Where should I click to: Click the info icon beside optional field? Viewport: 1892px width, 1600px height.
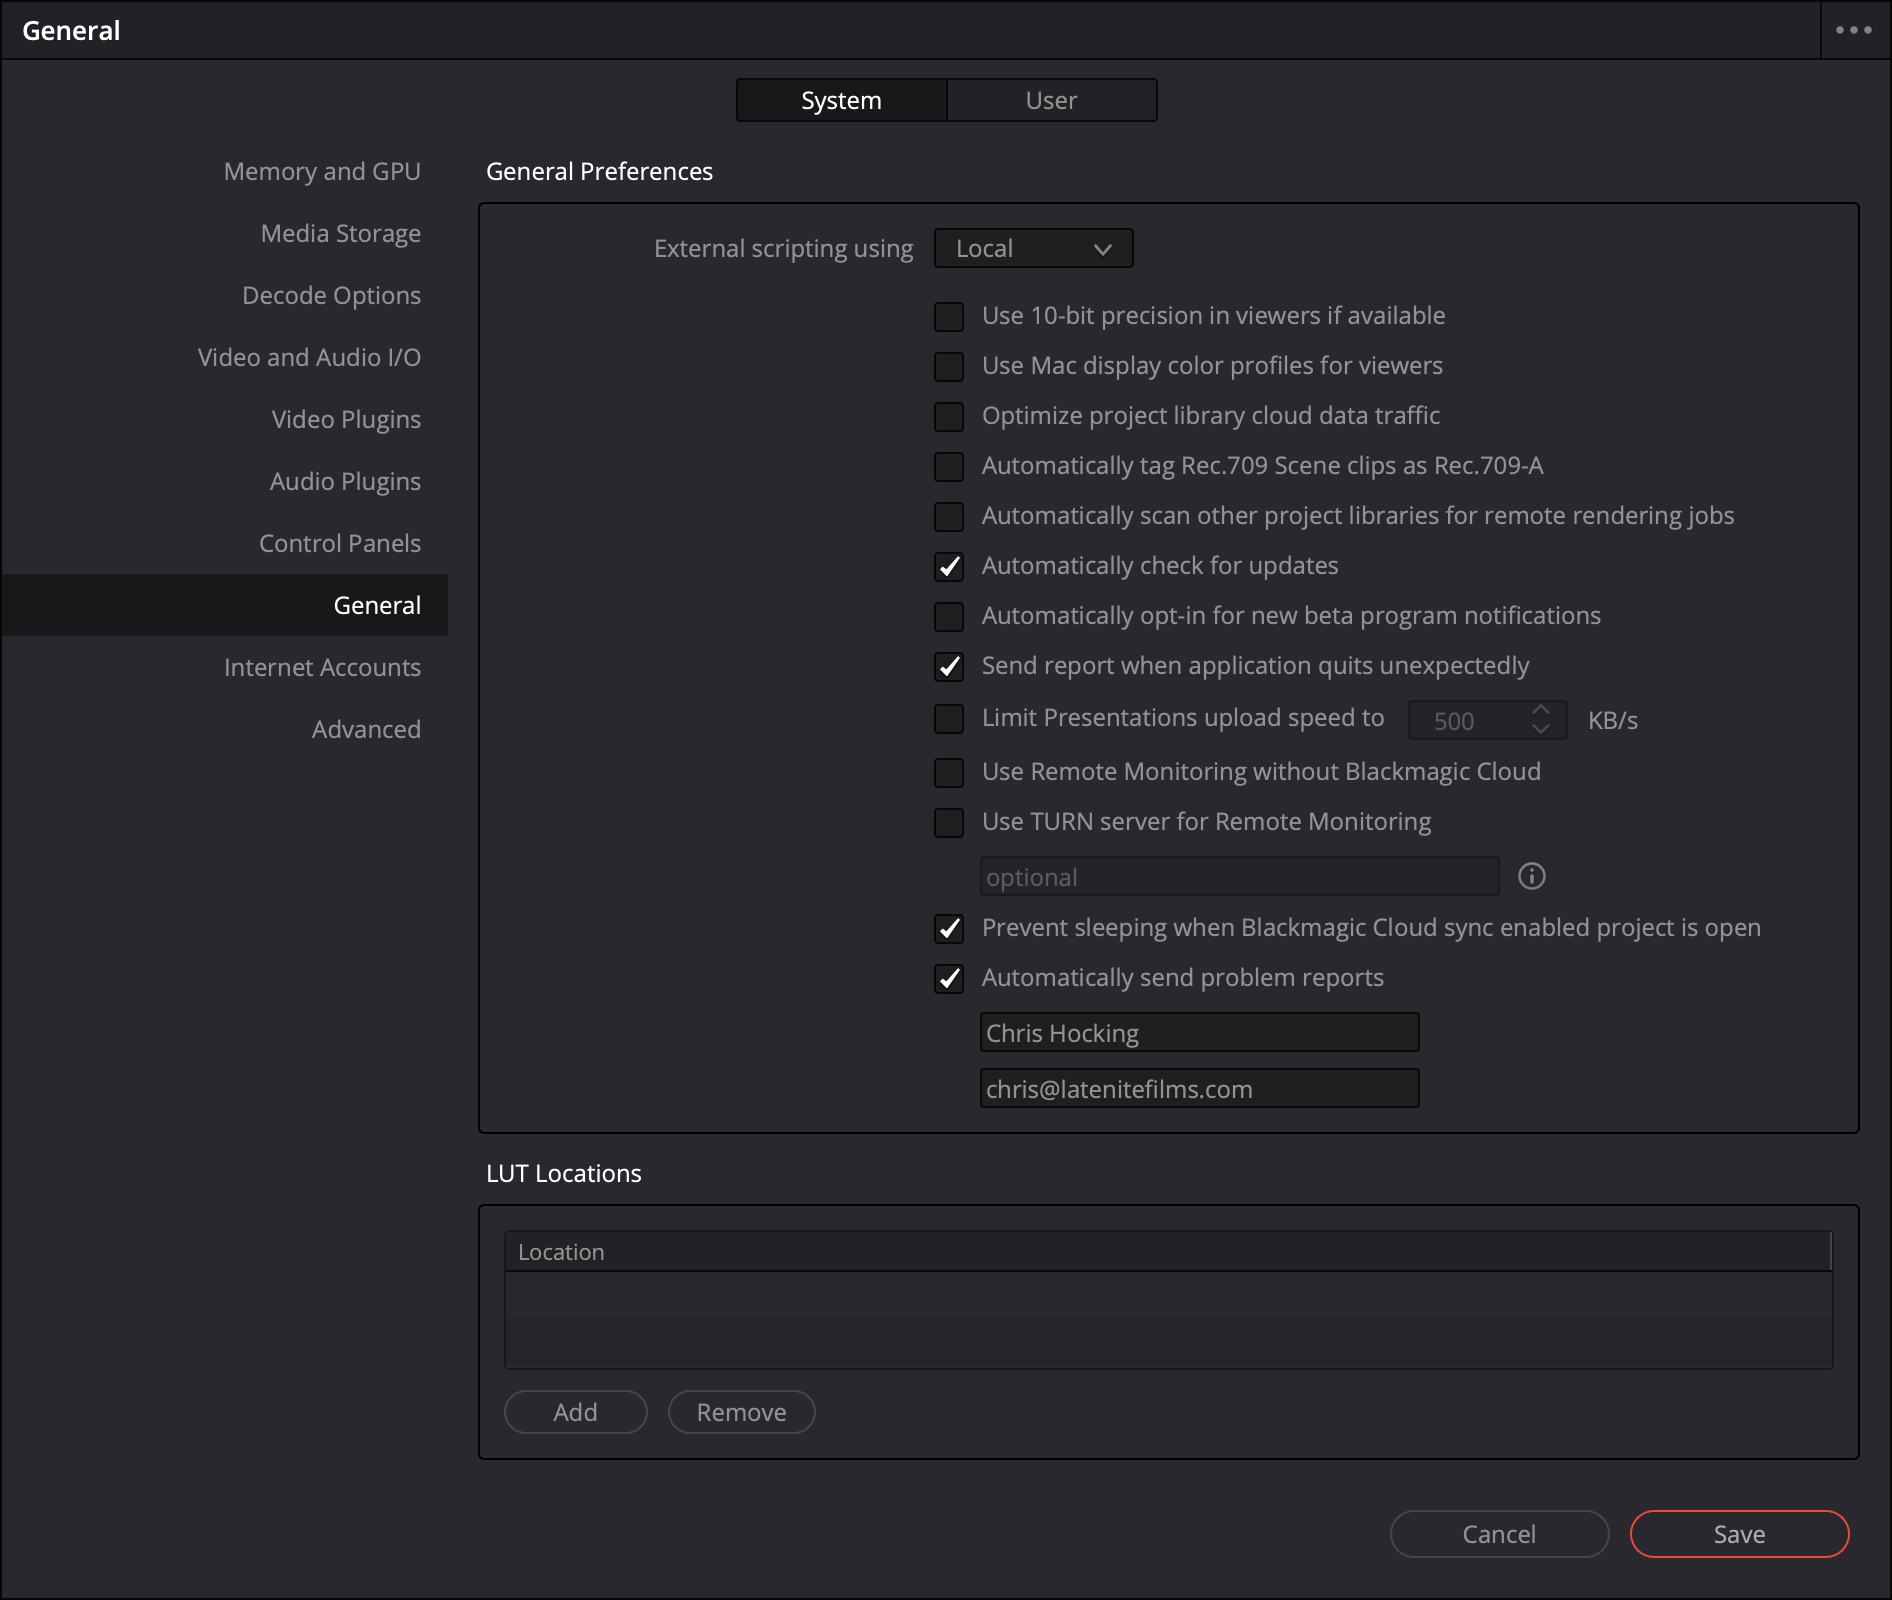click(x=1531, y=877)
